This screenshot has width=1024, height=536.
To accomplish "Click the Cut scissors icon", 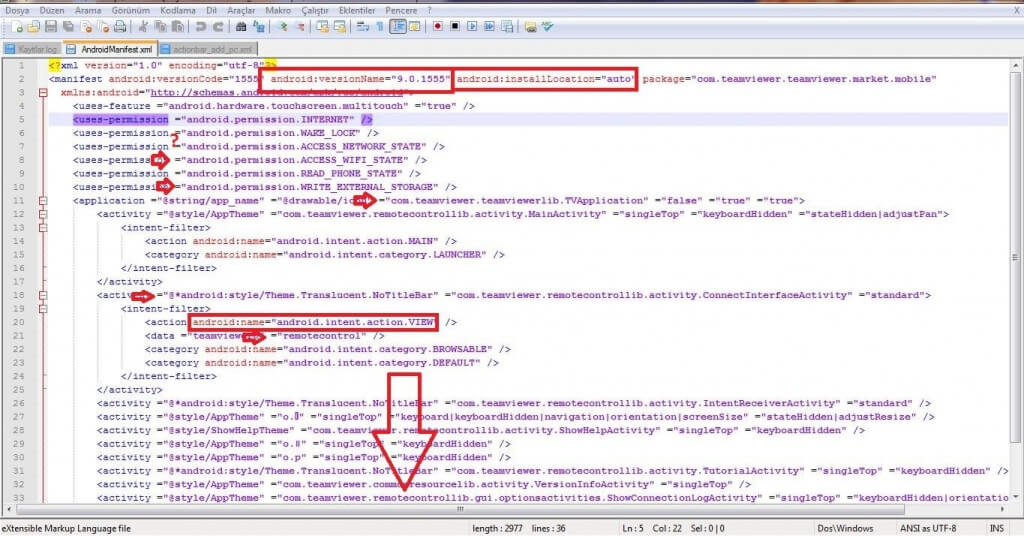I will pyautogui.click(x=143, y=26).
